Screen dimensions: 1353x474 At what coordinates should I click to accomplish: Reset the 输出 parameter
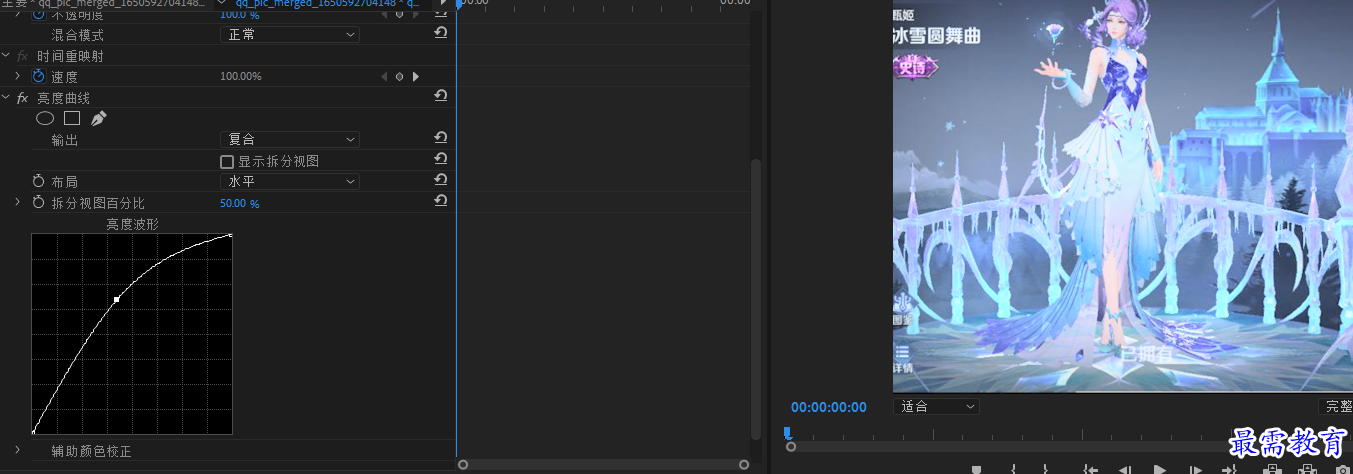[x=440, y=139]
